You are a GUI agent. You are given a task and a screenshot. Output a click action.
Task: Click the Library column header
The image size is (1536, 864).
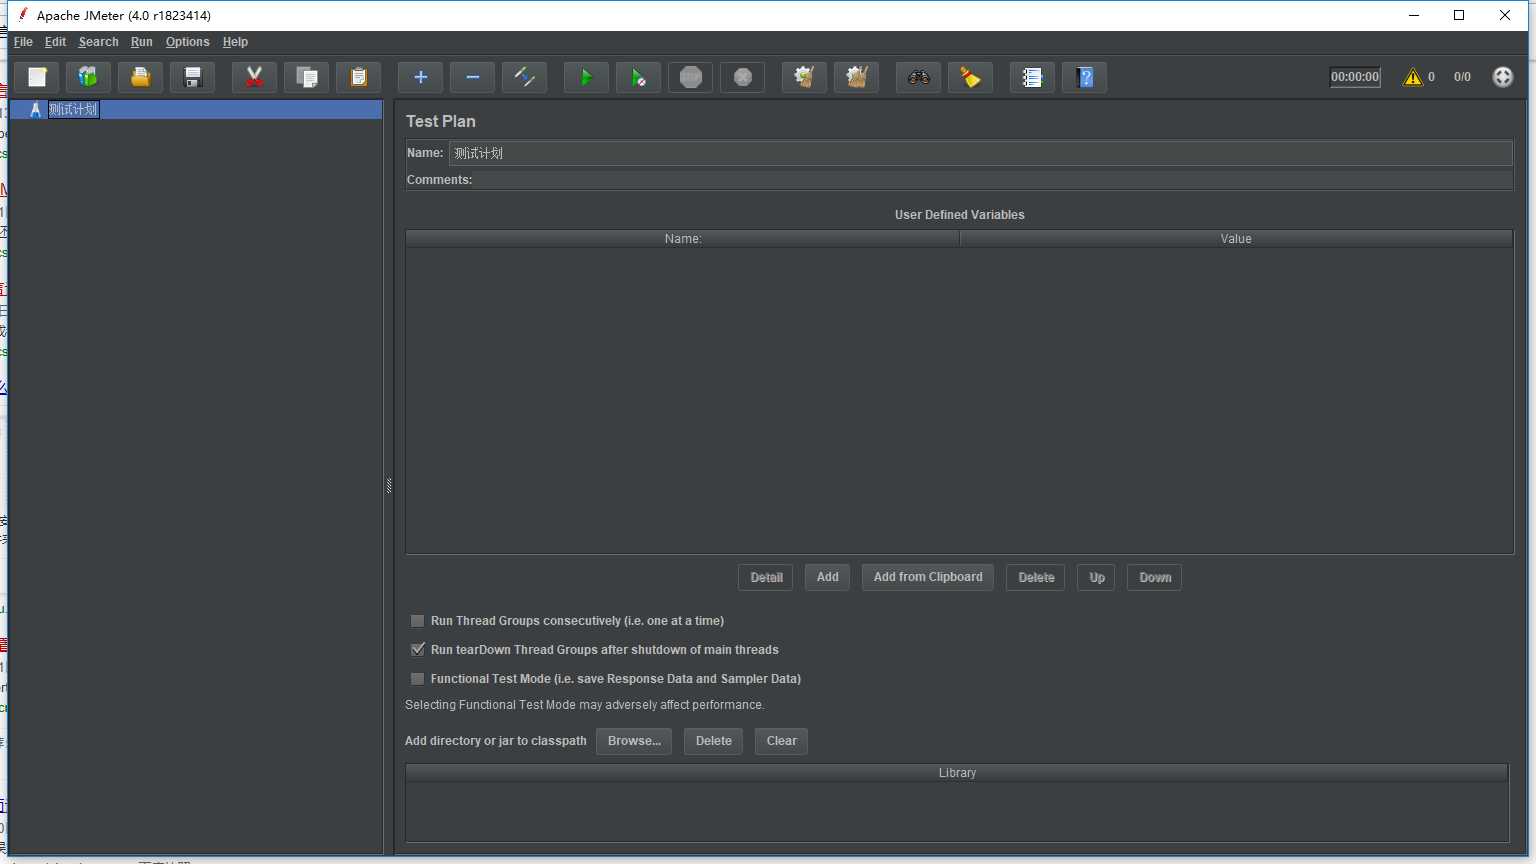957,773
